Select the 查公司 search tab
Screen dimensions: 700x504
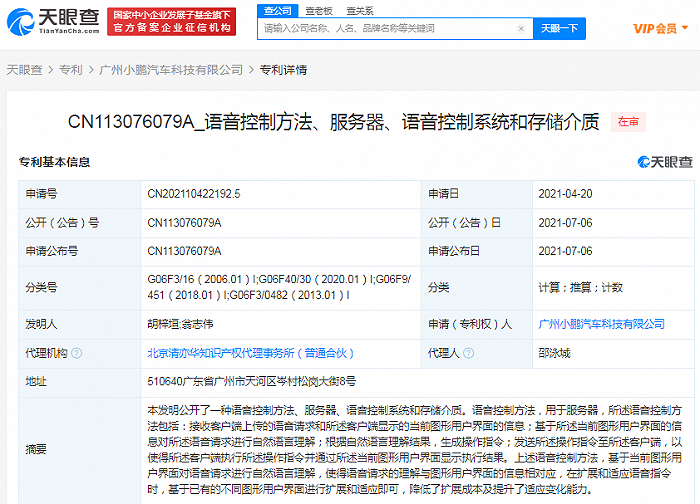[x=278, y=11]
